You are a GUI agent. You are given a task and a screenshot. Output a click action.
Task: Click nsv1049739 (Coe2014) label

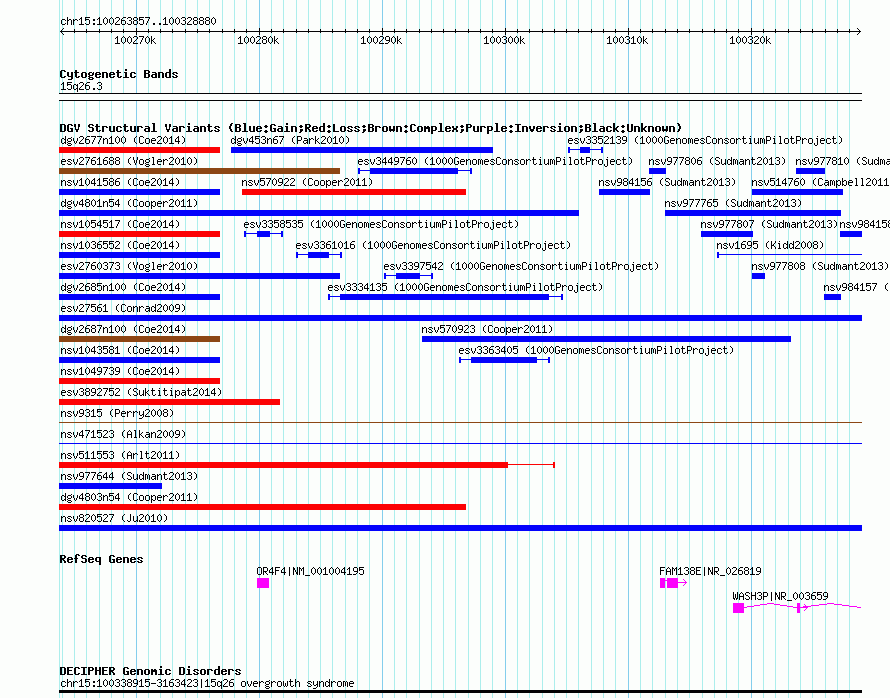coord(120,371)
